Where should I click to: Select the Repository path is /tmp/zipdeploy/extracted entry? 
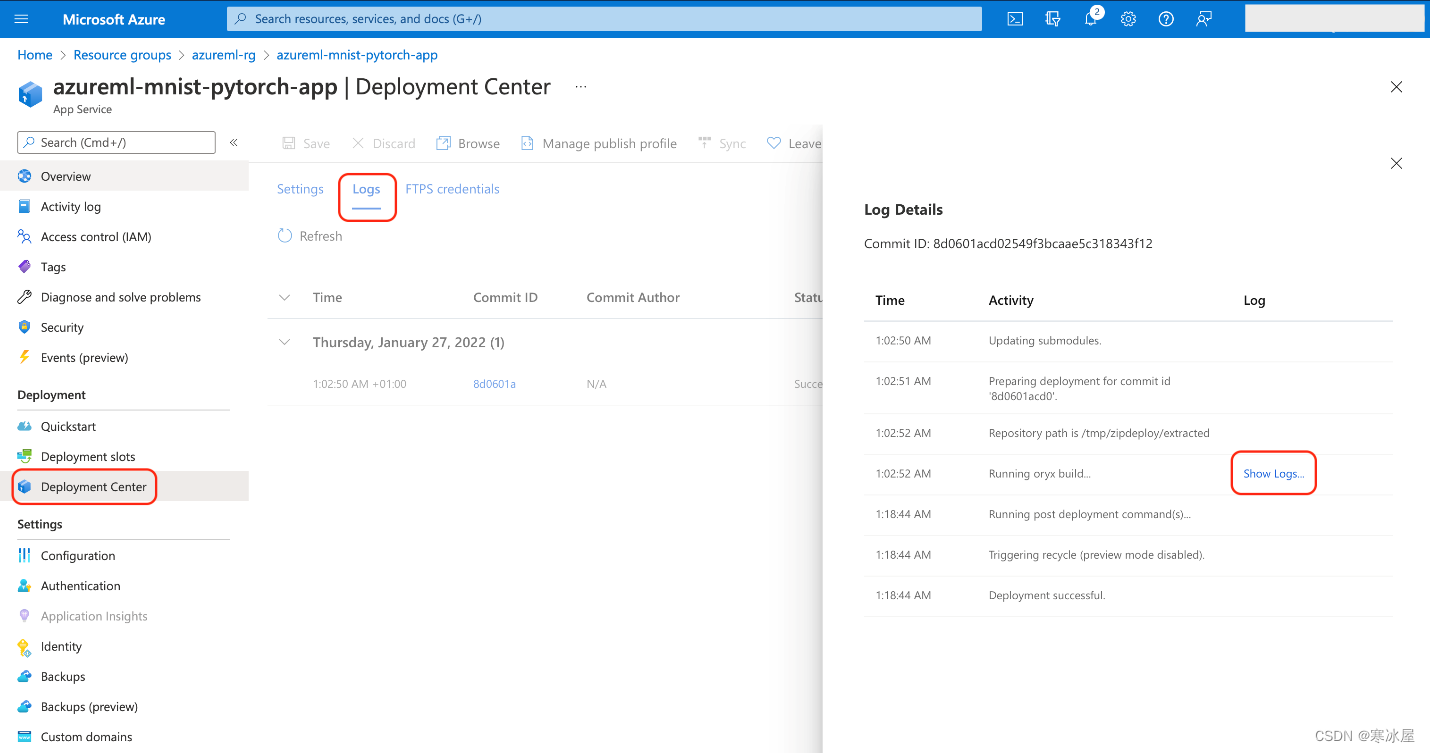1128,434
